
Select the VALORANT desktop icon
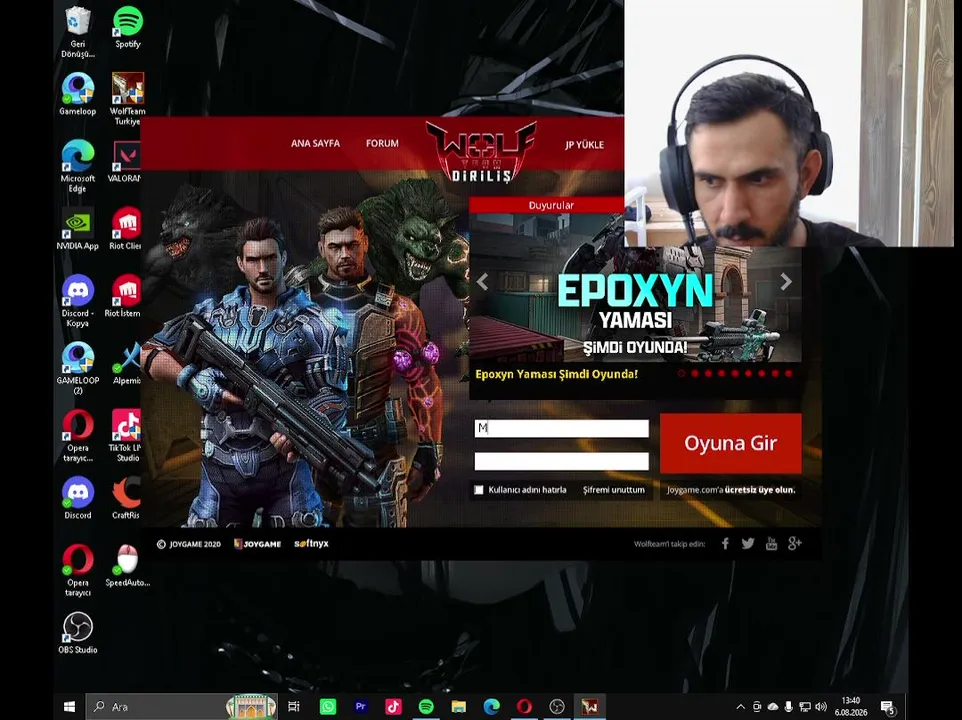(126, 162)
